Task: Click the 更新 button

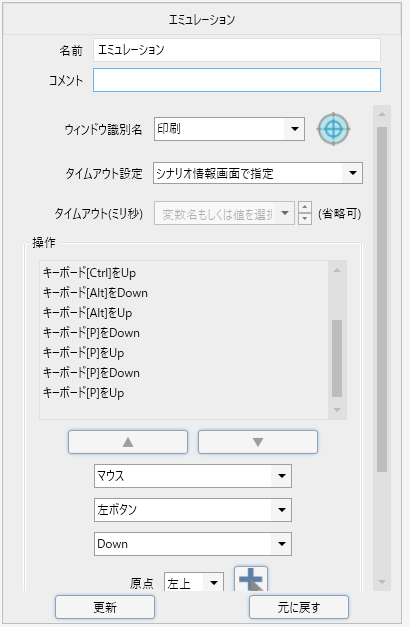Action: pos(105,607)
